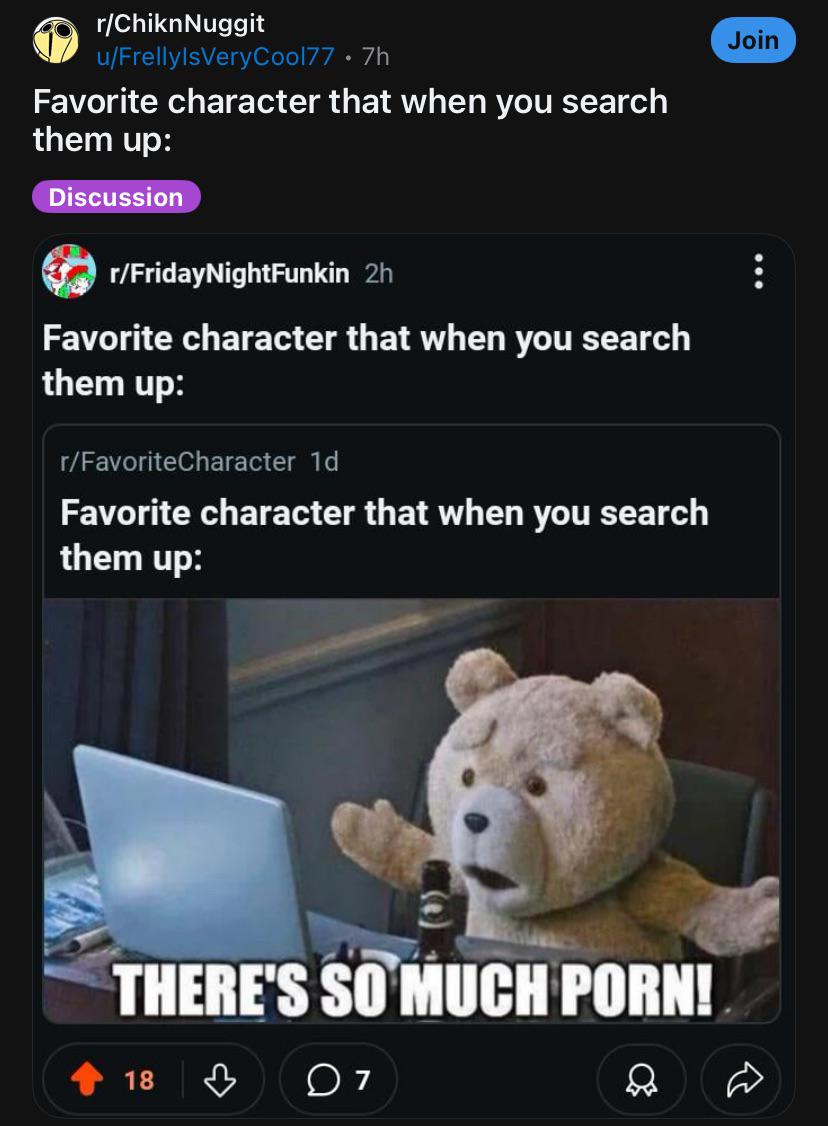Screen dimensions: 828x1126
Task: Tap the r/FridayNightFunkin community avatar
Action: click(69, 272)
